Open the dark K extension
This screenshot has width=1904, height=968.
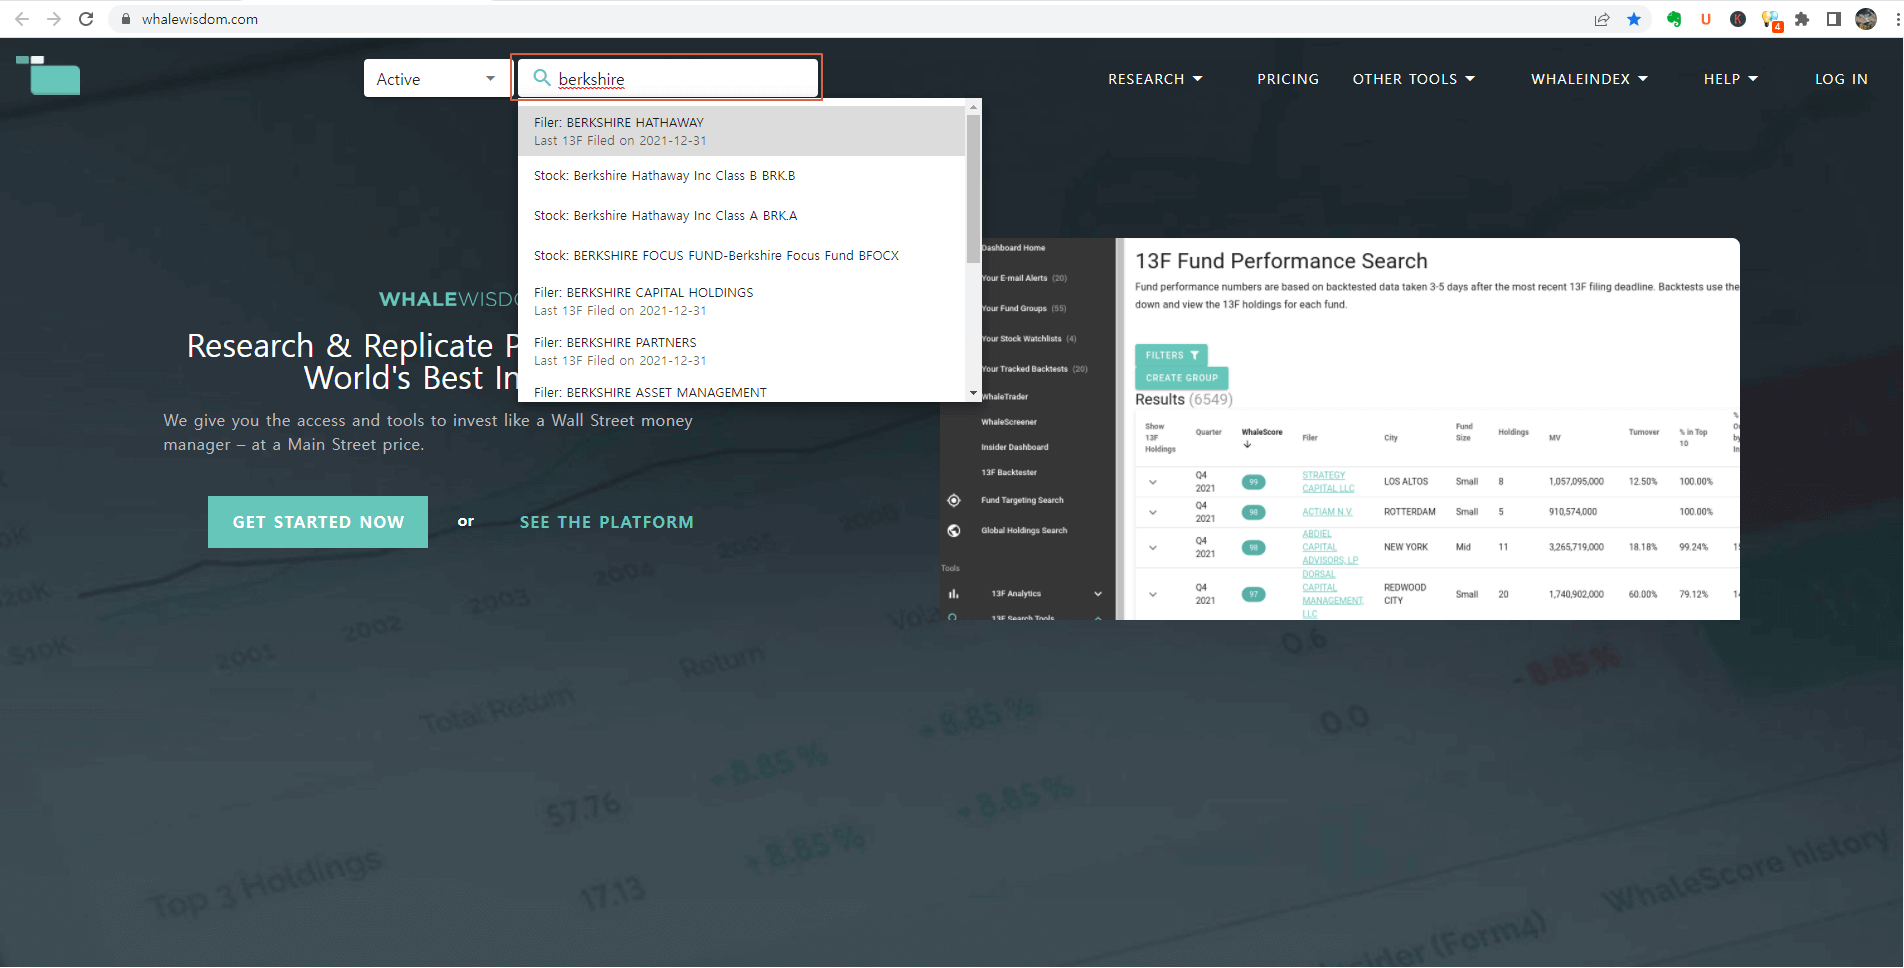pyautogui.click(x=1738, y=19)
